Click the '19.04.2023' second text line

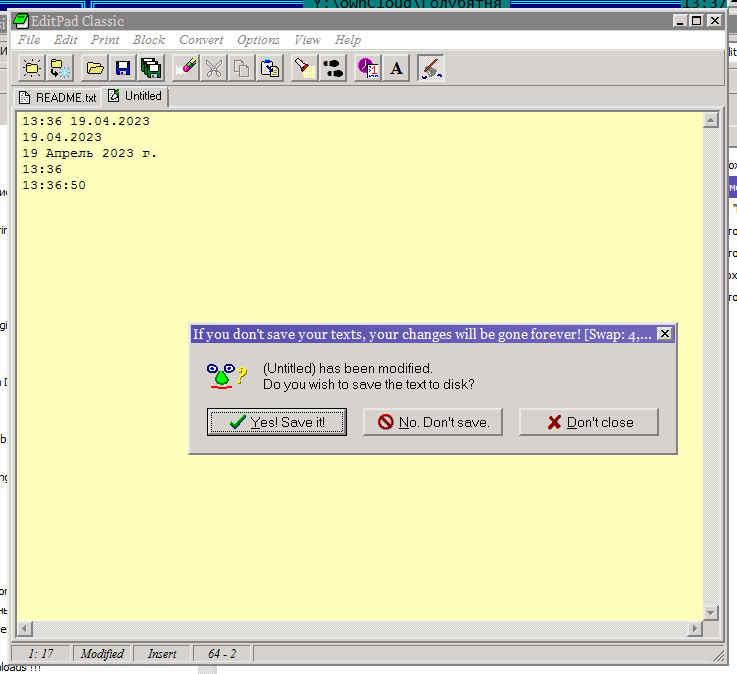point(62,137)
